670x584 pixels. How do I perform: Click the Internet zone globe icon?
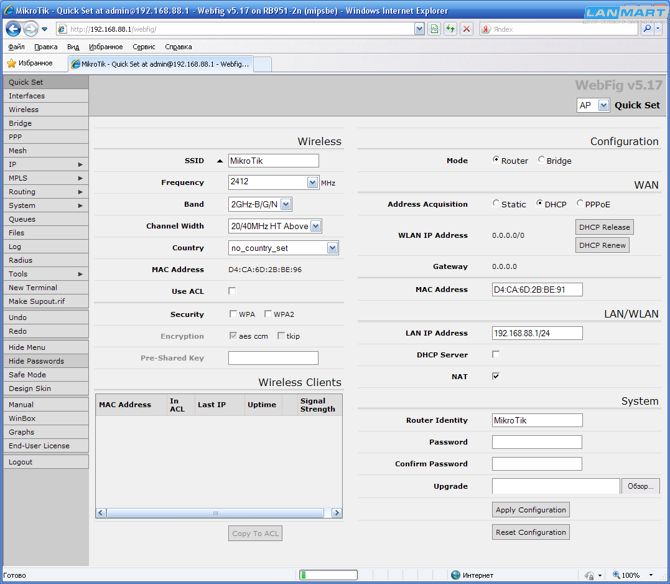coord(455,575)
